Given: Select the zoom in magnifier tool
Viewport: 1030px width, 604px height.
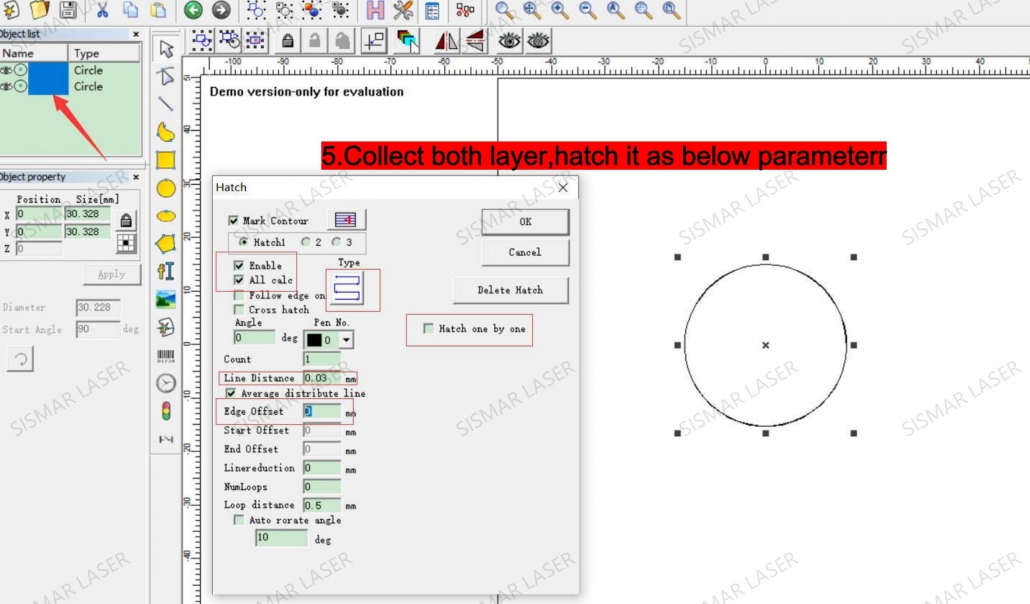Looking at the screenshot, I should tap(557, 11).
